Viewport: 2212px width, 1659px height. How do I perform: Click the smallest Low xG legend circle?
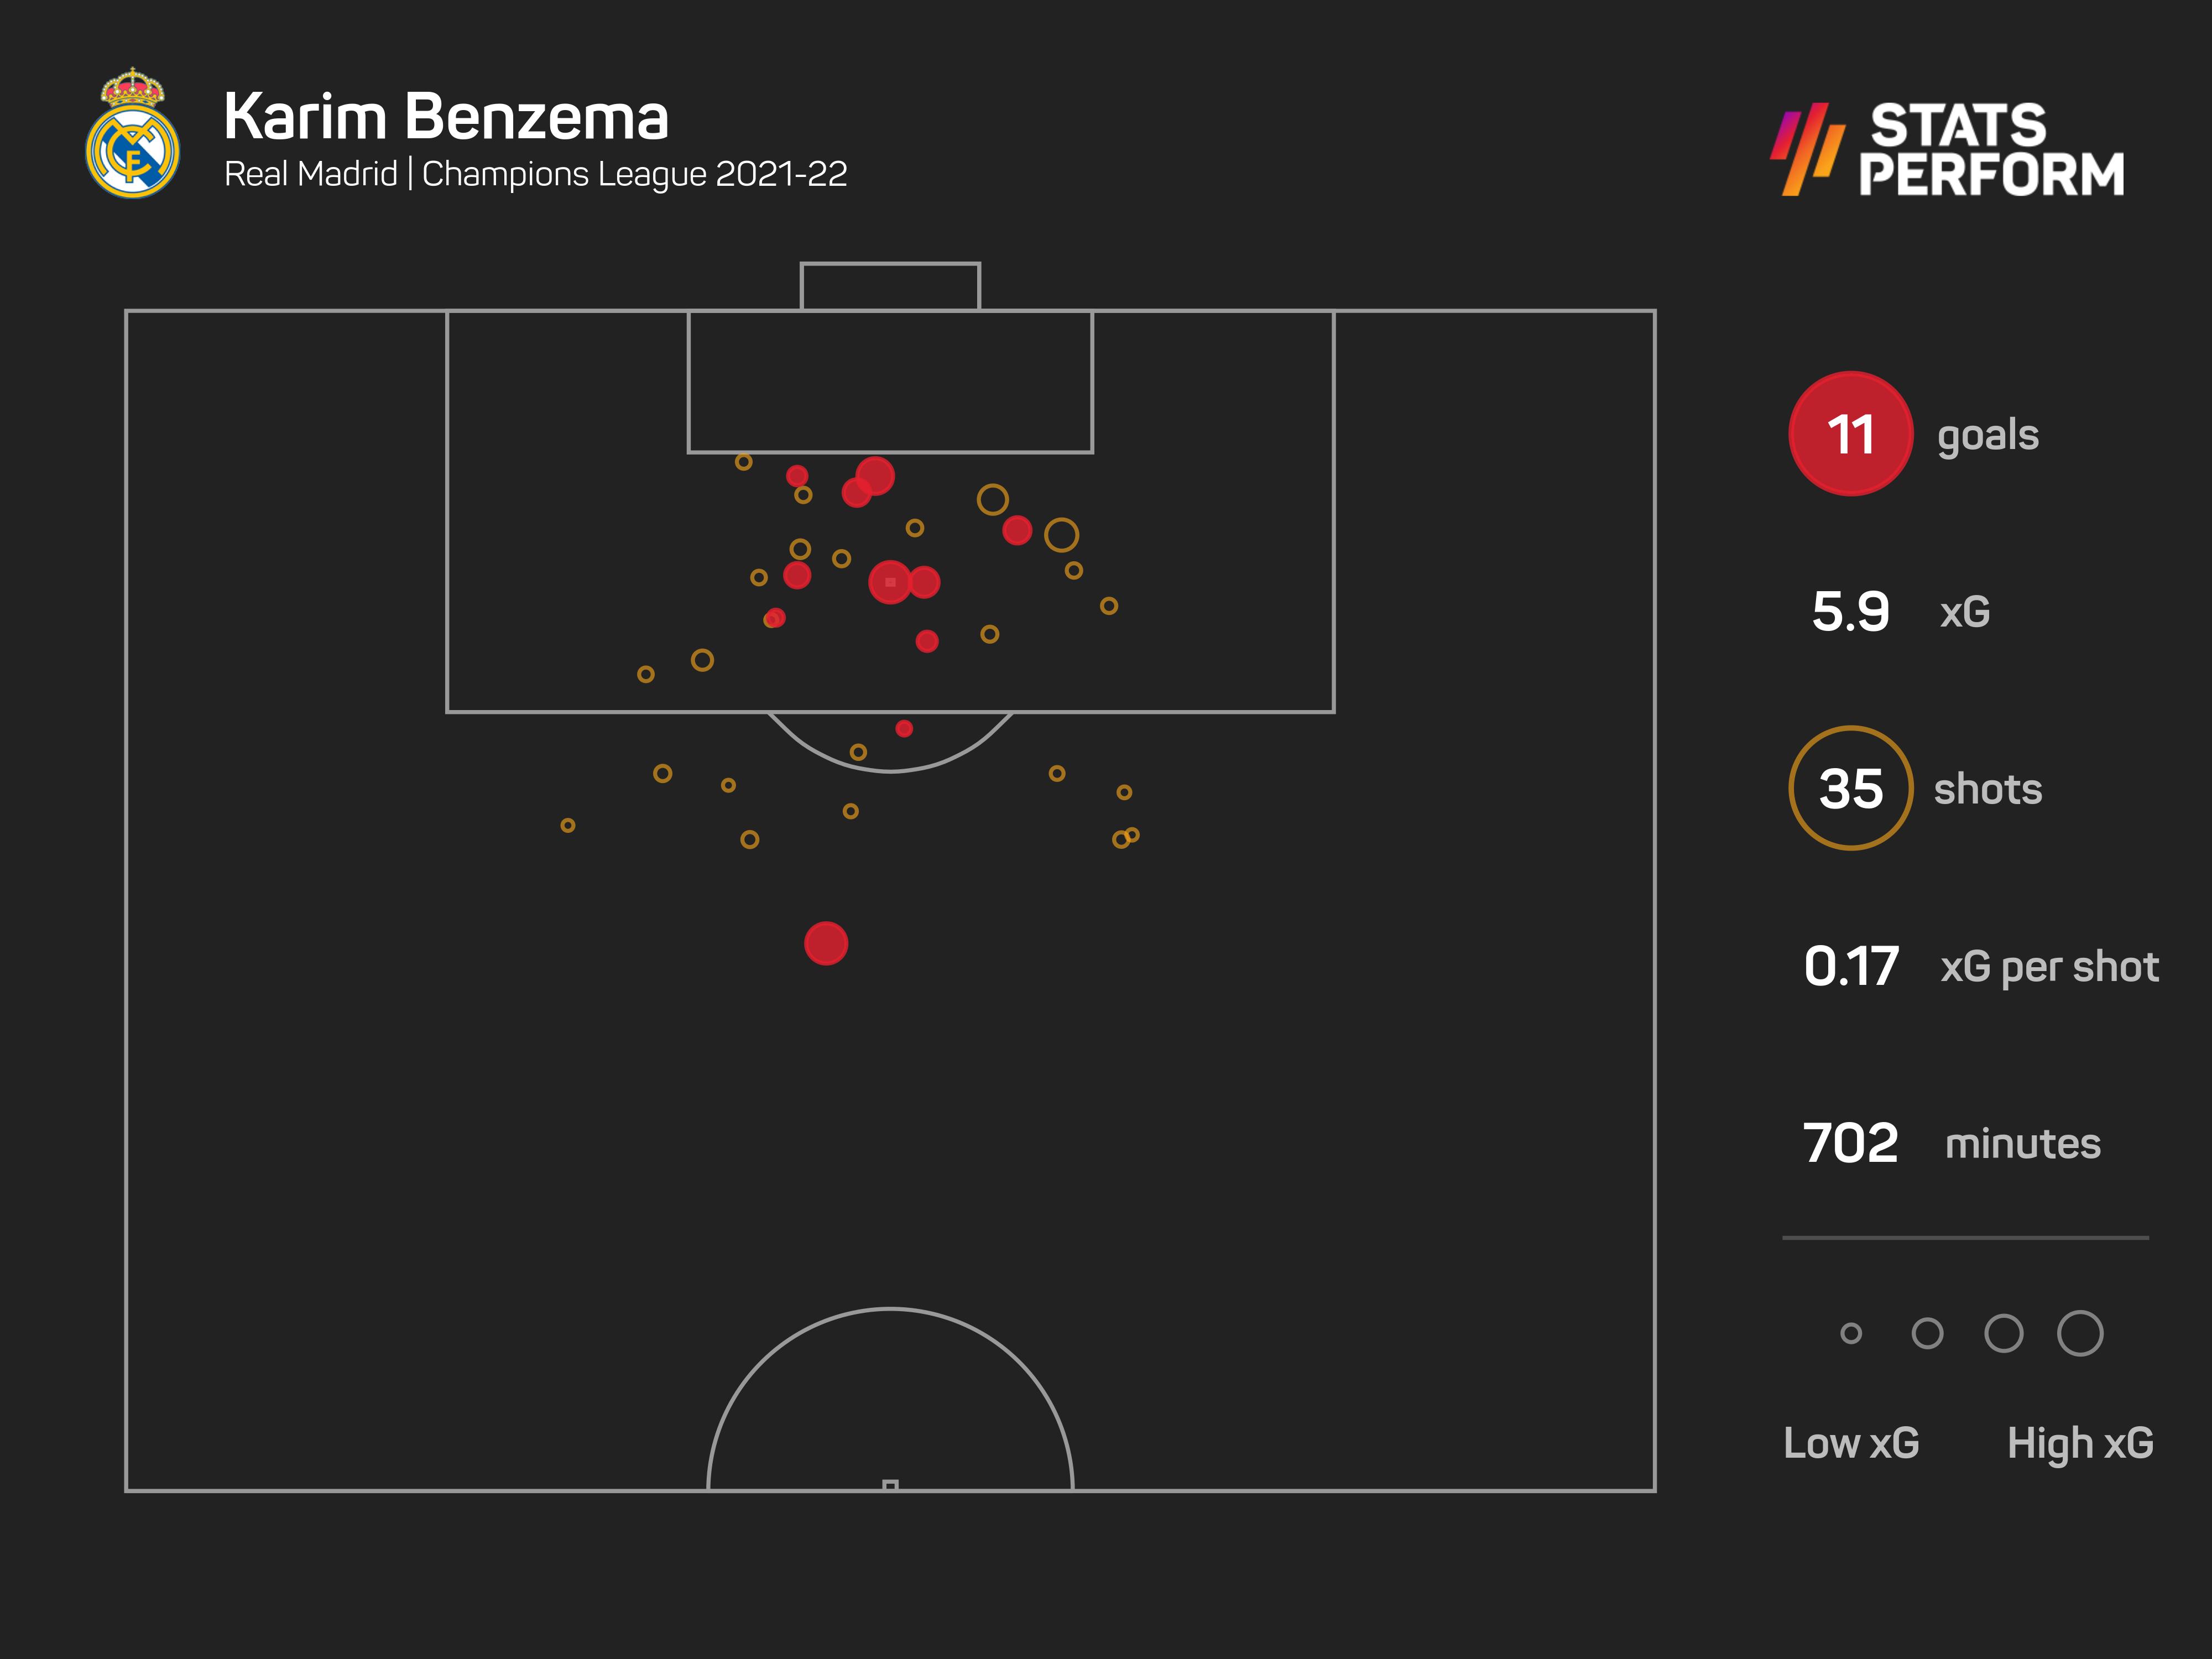click(1851, 1333)
